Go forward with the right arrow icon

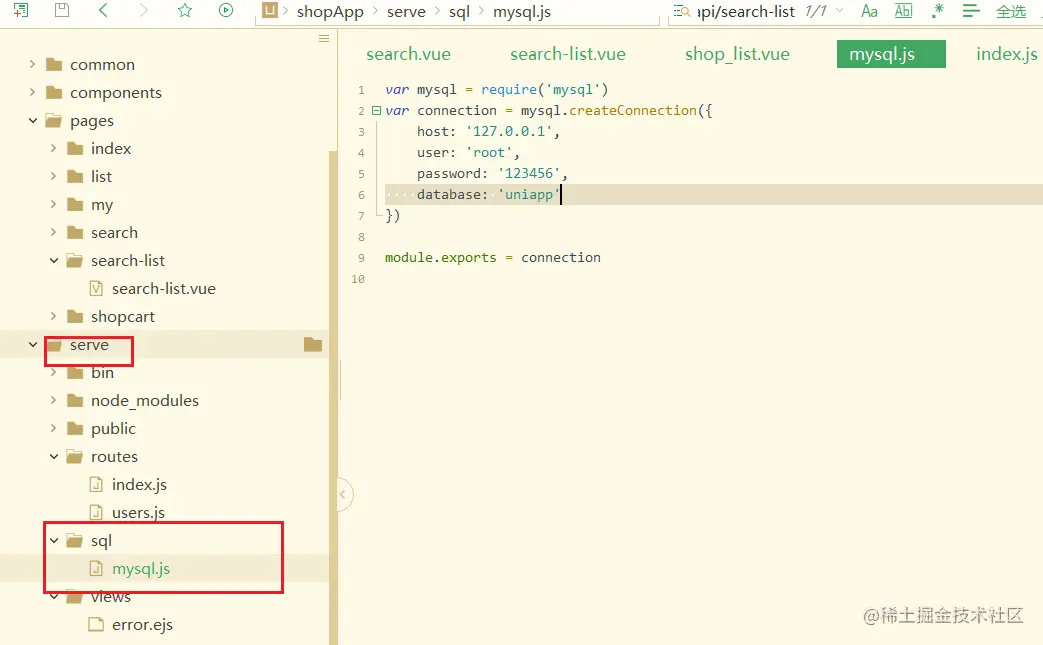[x=144, y=10]
